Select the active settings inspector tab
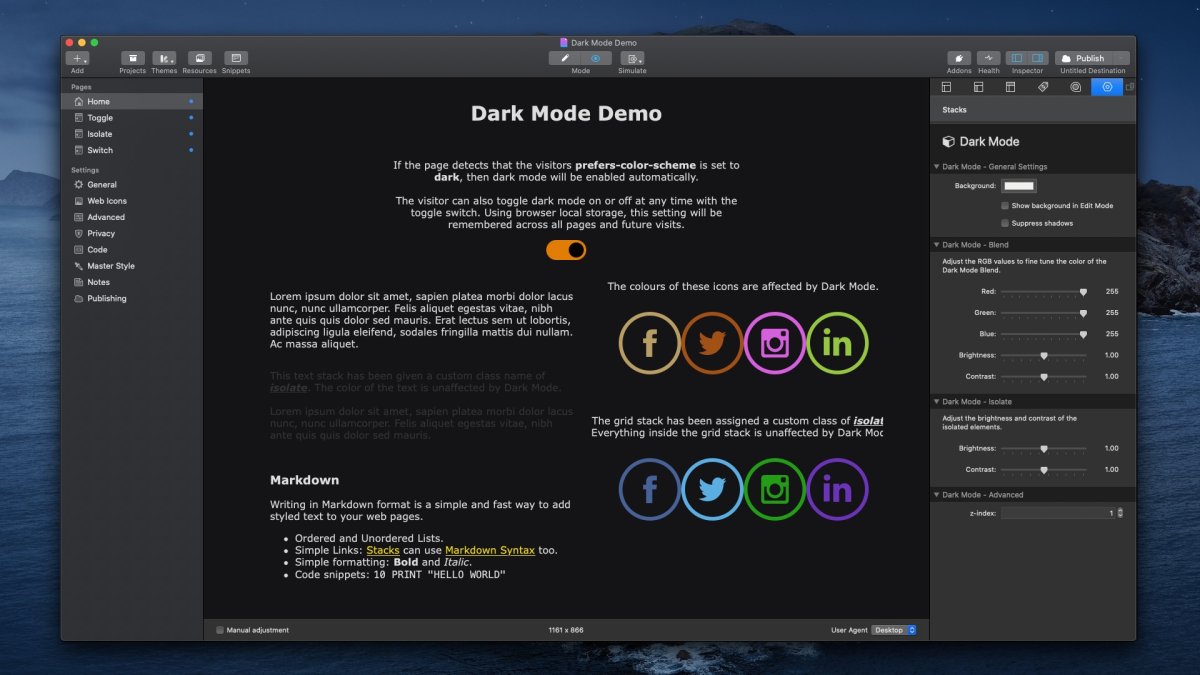1200x675 pixels. click(x=1107, y=87)
